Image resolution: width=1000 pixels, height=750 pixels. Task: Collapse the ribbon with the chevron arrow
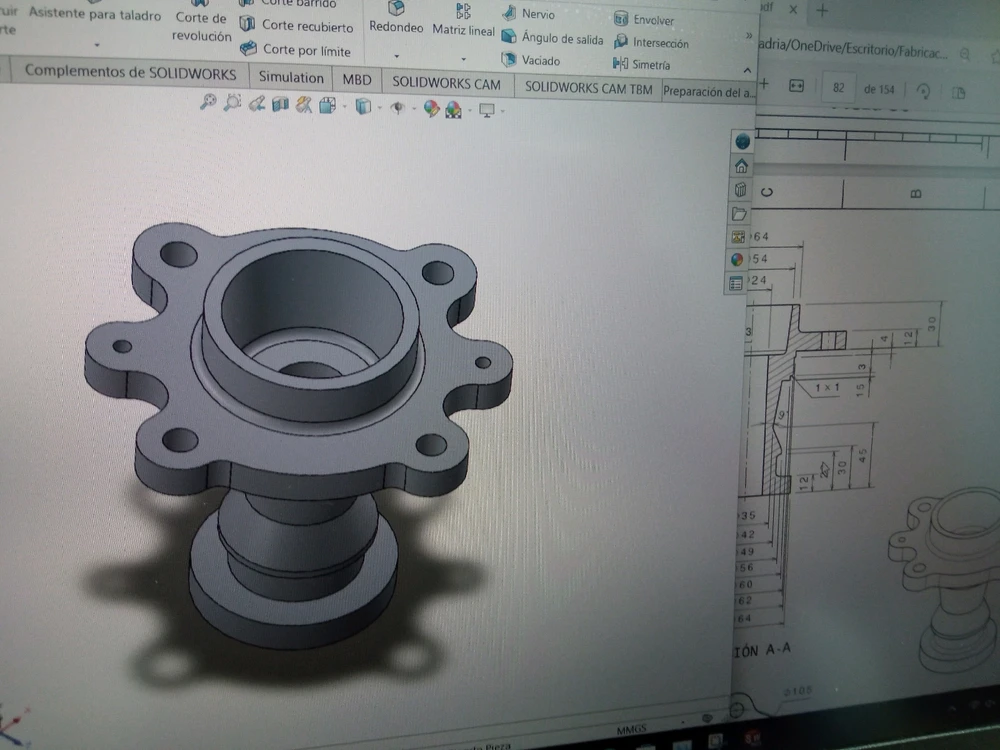[x=746, y=70]
